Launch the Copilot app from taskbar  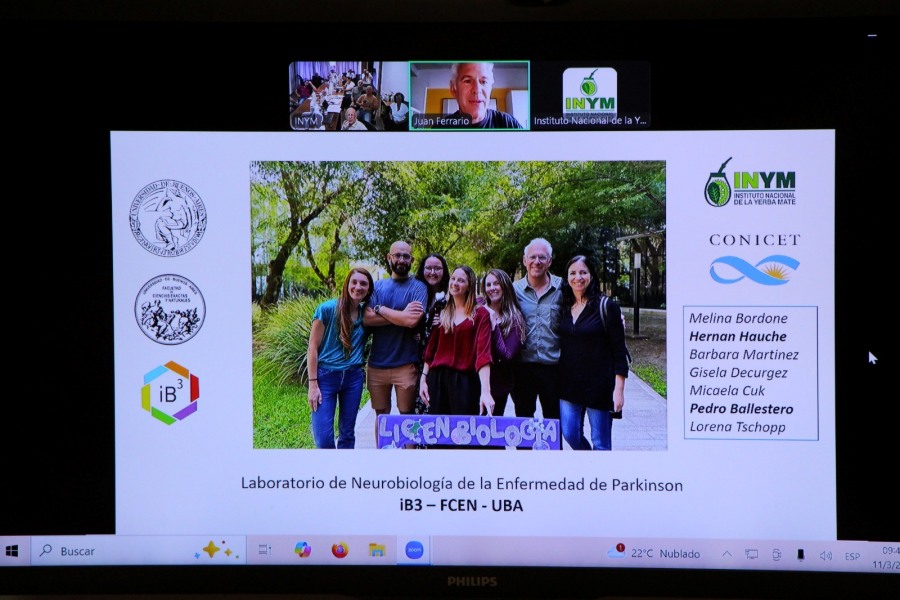coord(302,550)
